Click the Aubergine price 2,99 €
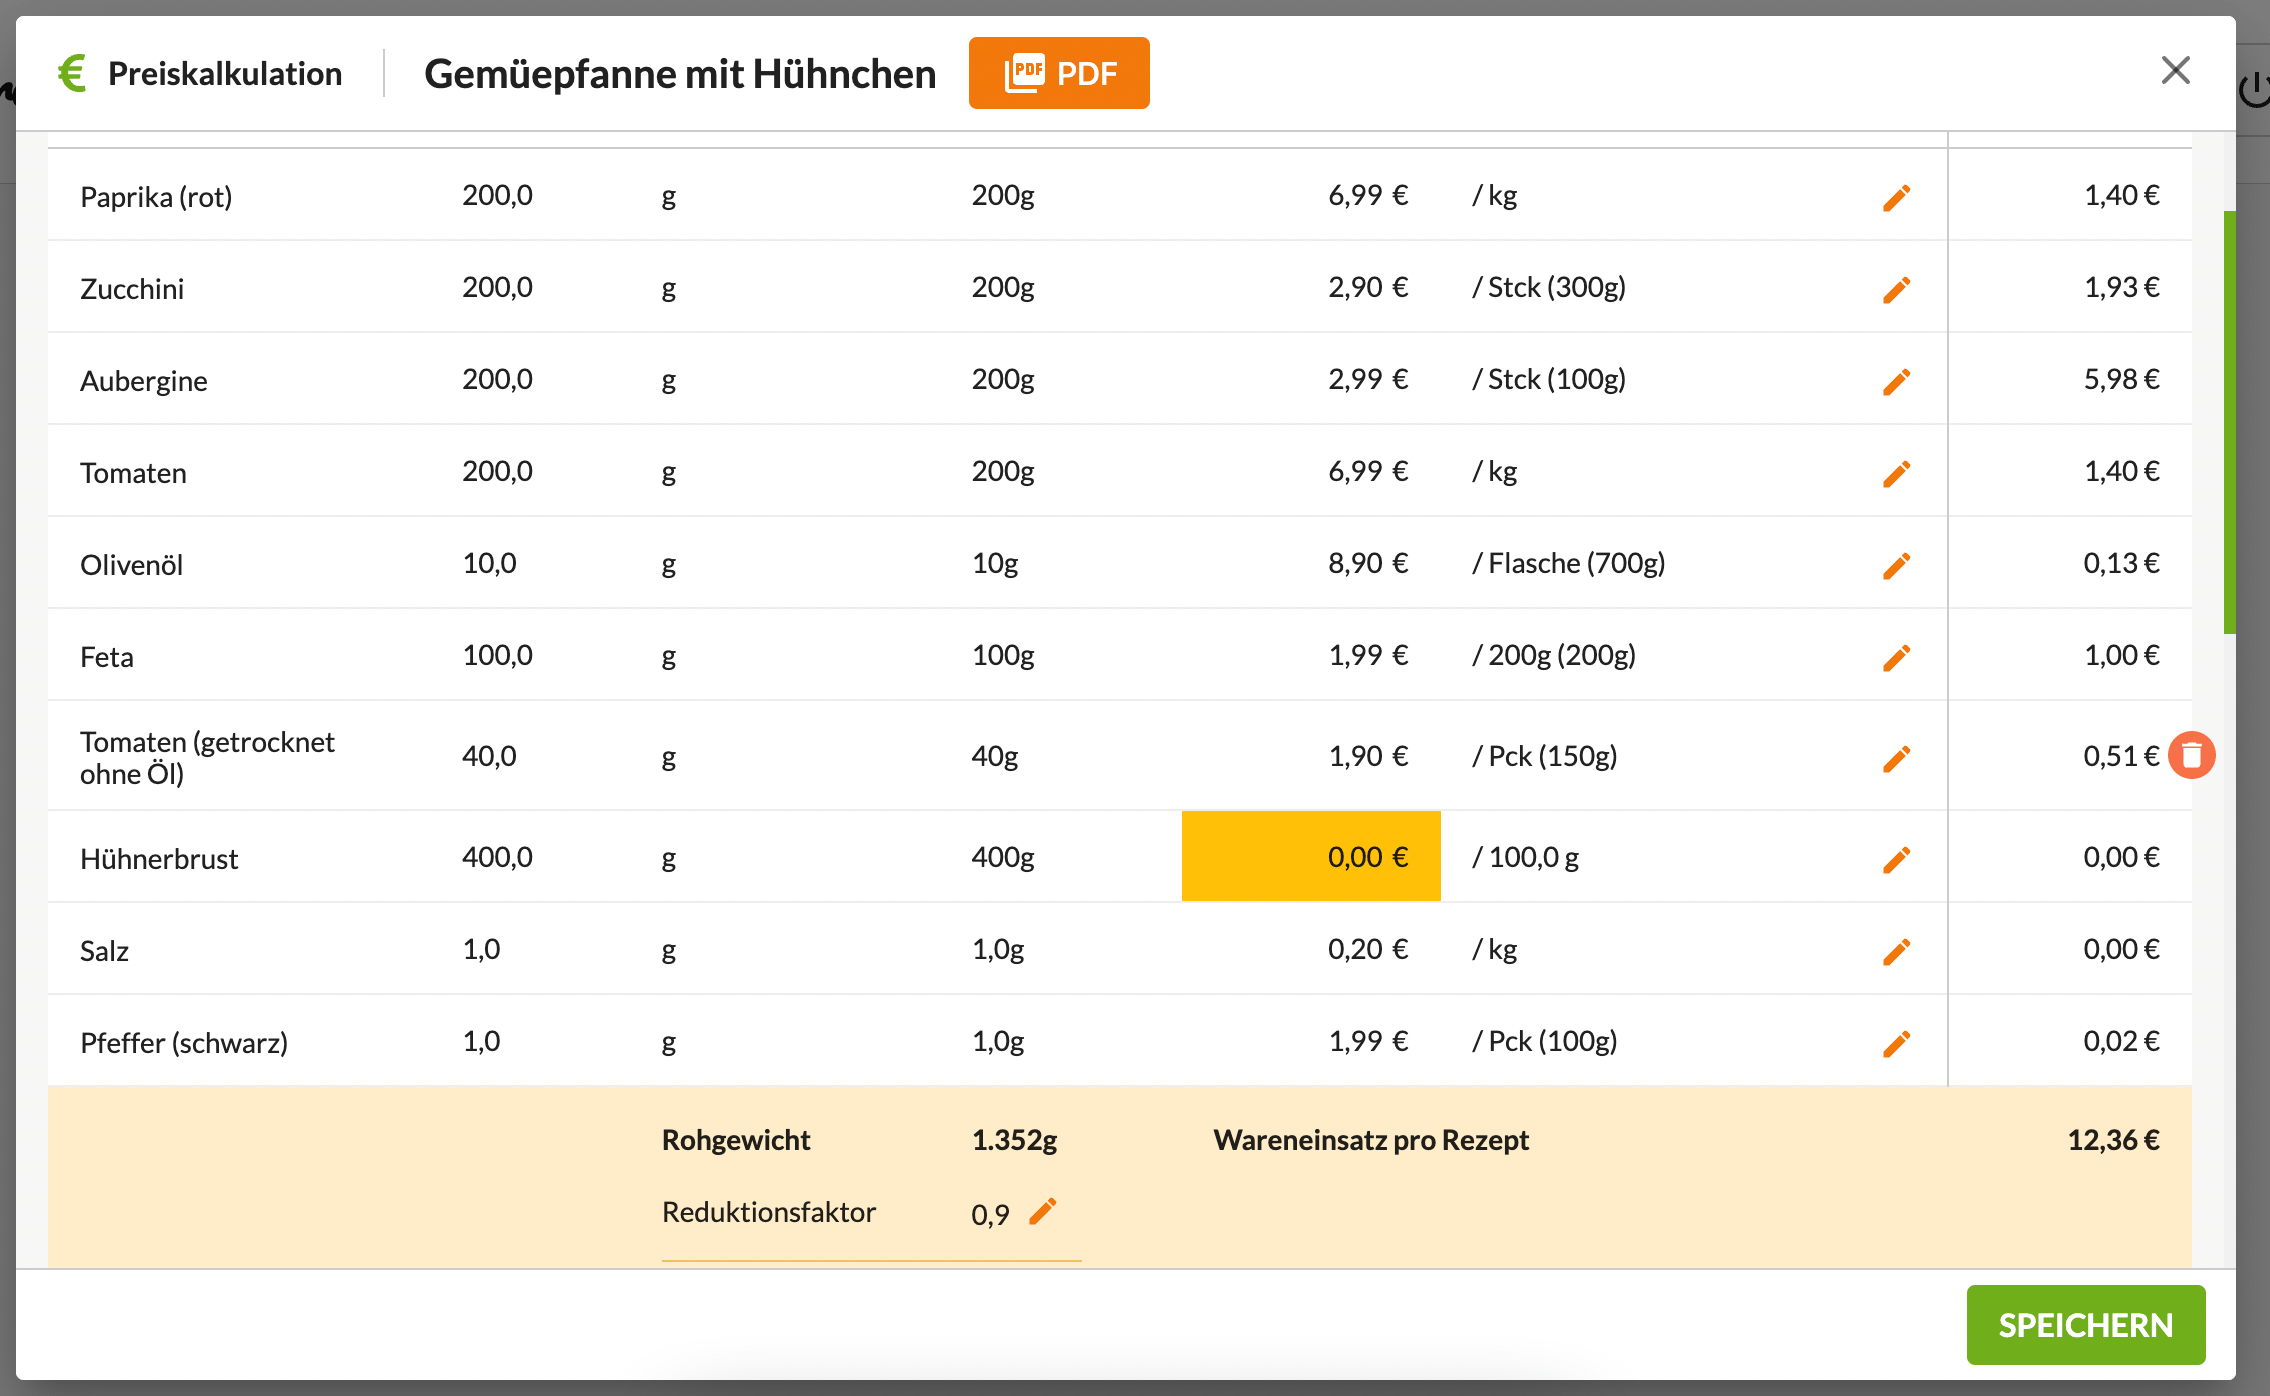 click(1368, 379)
